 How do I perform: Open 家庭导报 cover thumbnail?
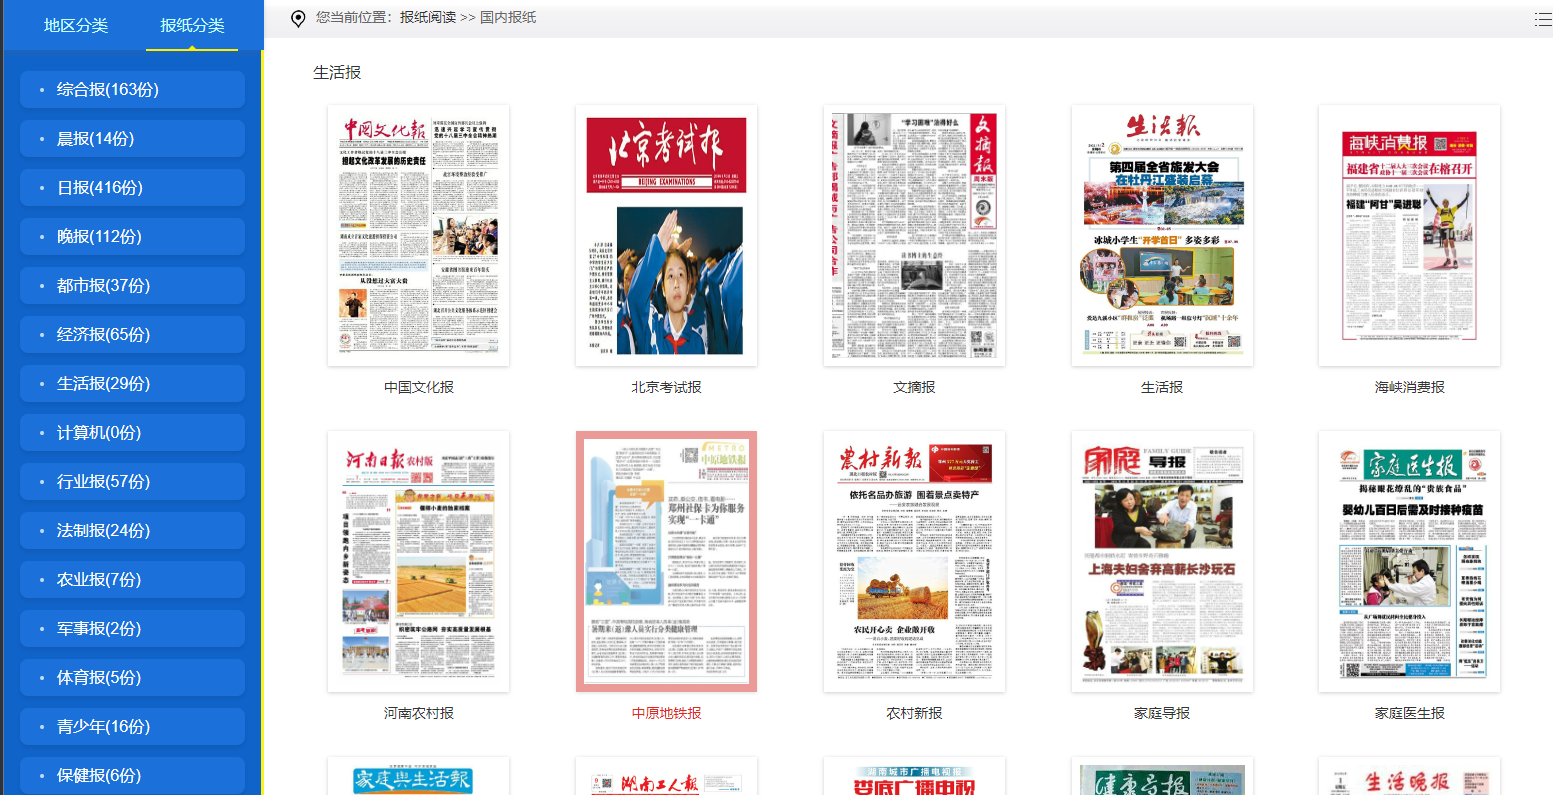(x=1162, y=562)
